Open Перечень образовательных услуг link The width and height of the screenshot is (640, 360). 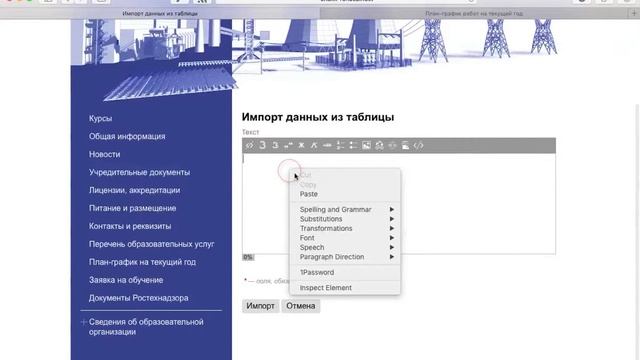[x=151, y=244]
